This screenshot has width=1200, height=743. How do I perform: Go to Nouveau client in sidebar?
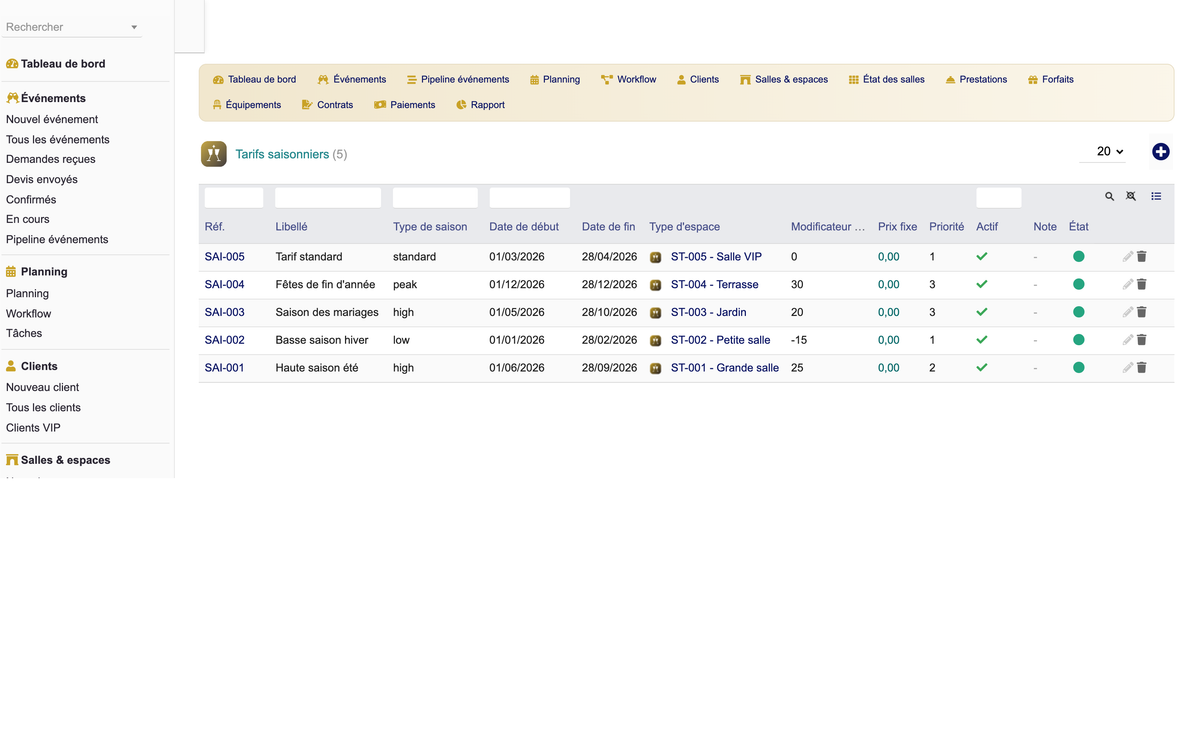(x=43, y=388)
